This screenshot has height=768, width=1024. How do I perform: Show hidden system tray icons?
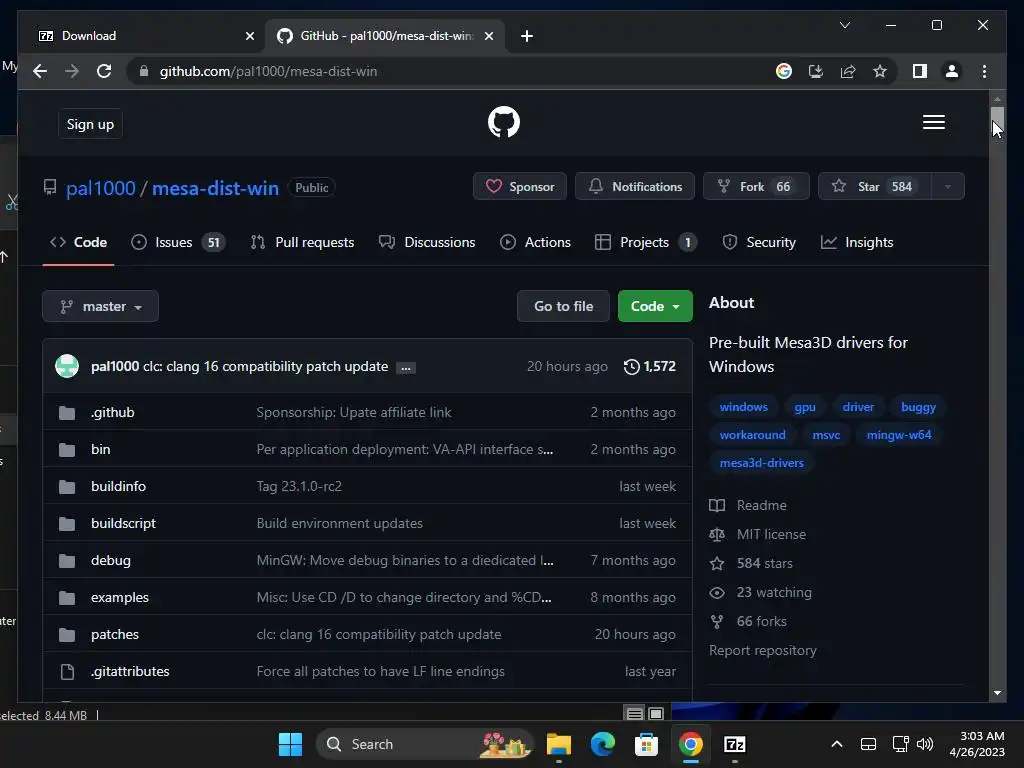coord(837,744)
